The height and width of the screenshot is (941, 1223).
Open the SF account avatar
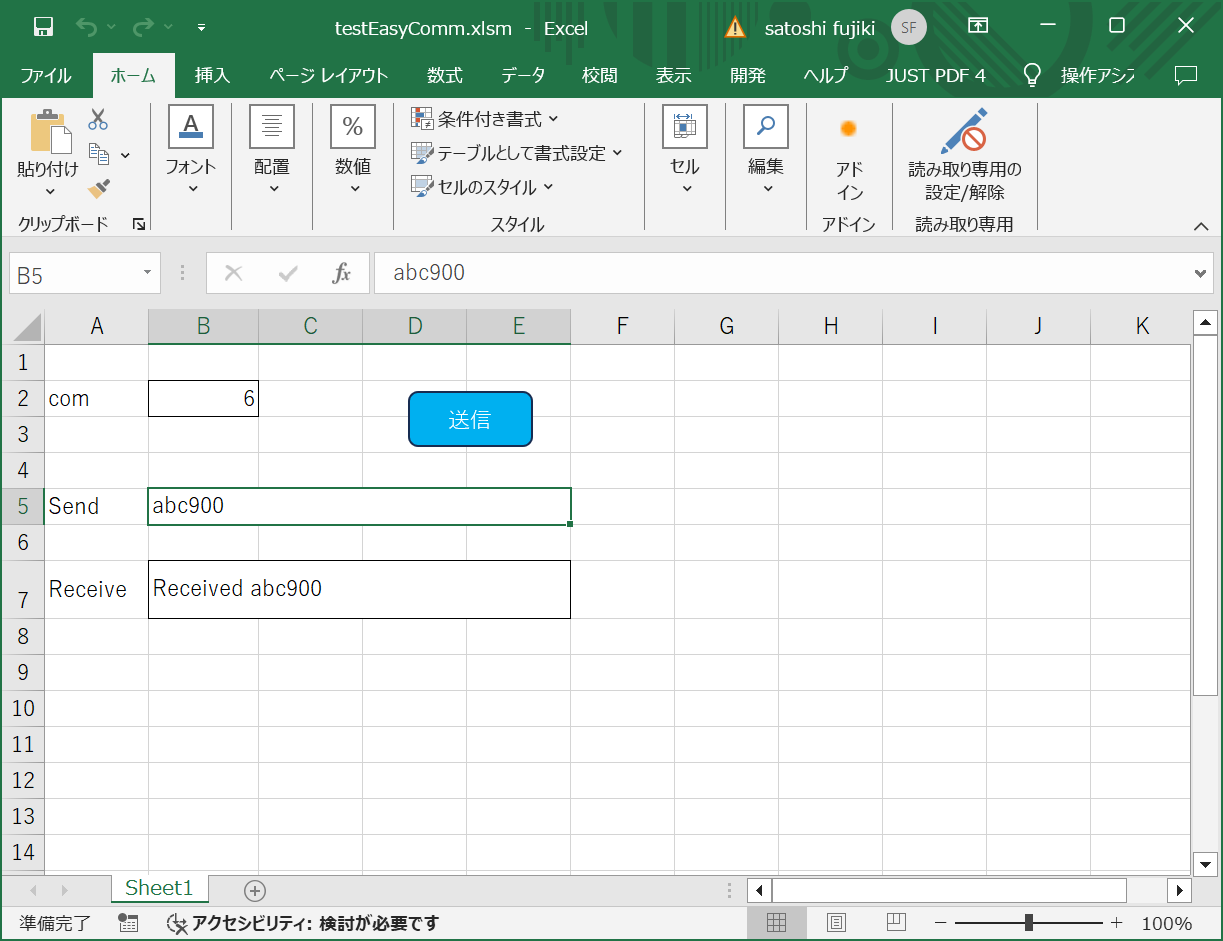tap(909, 27)
